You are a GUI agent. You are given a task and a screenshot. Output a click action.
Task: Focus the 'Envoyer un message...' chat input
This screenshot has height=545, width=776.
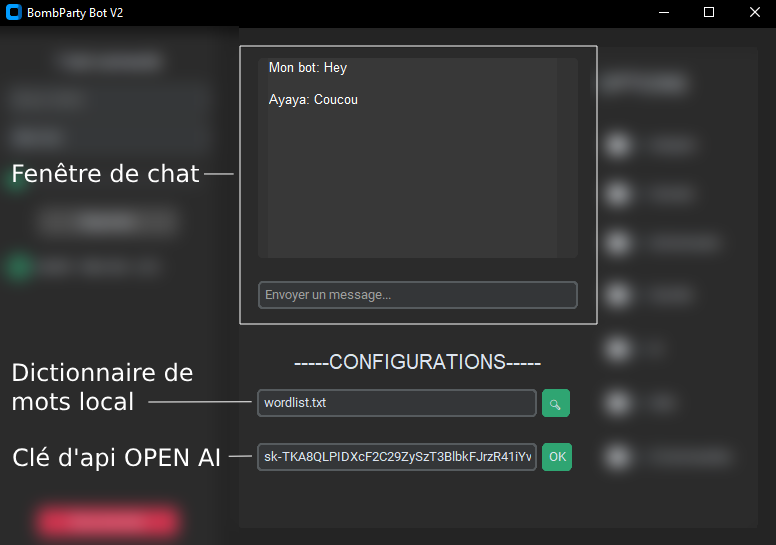click(417, 295)
